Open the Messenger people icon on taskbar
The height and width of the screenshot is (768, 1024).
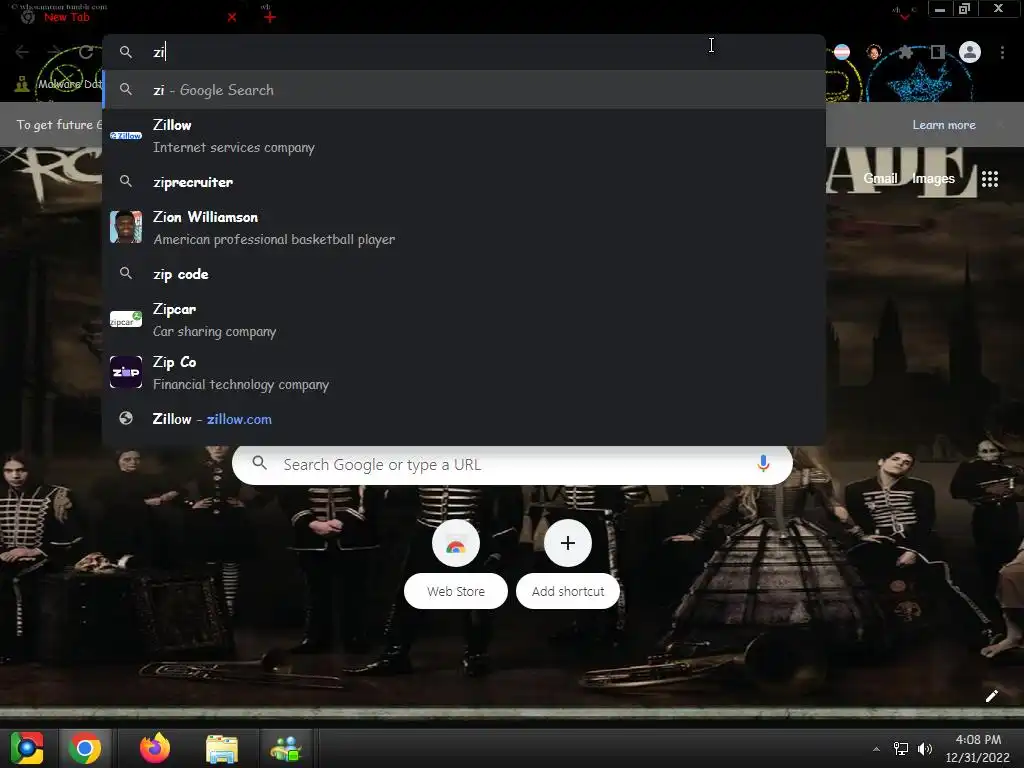[286, 748]
